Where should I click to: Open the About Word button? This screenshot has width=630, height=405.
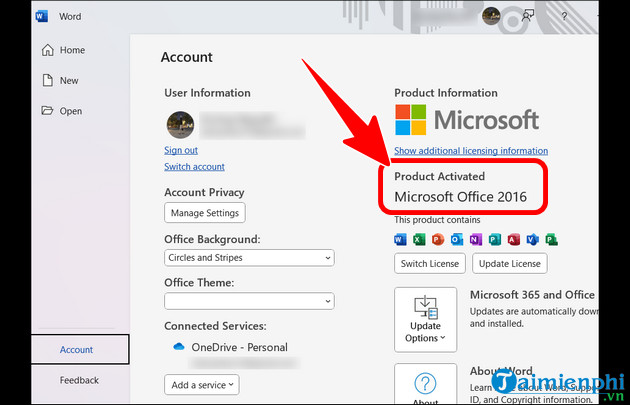click(425, 384)
